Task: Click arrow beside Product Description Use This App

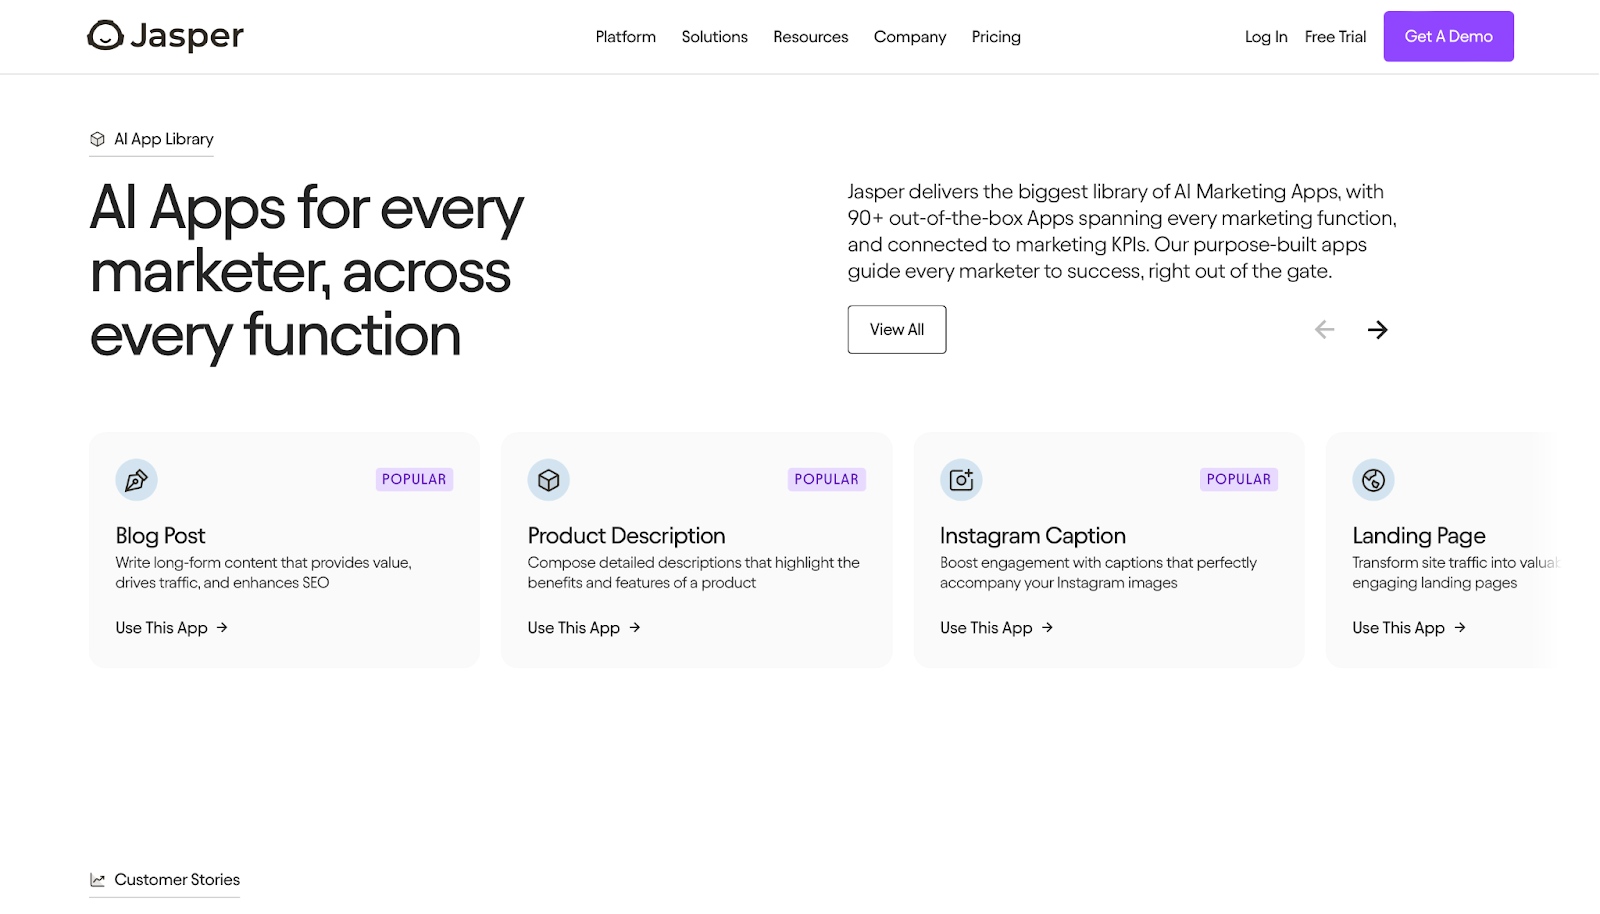Action: 634,628
